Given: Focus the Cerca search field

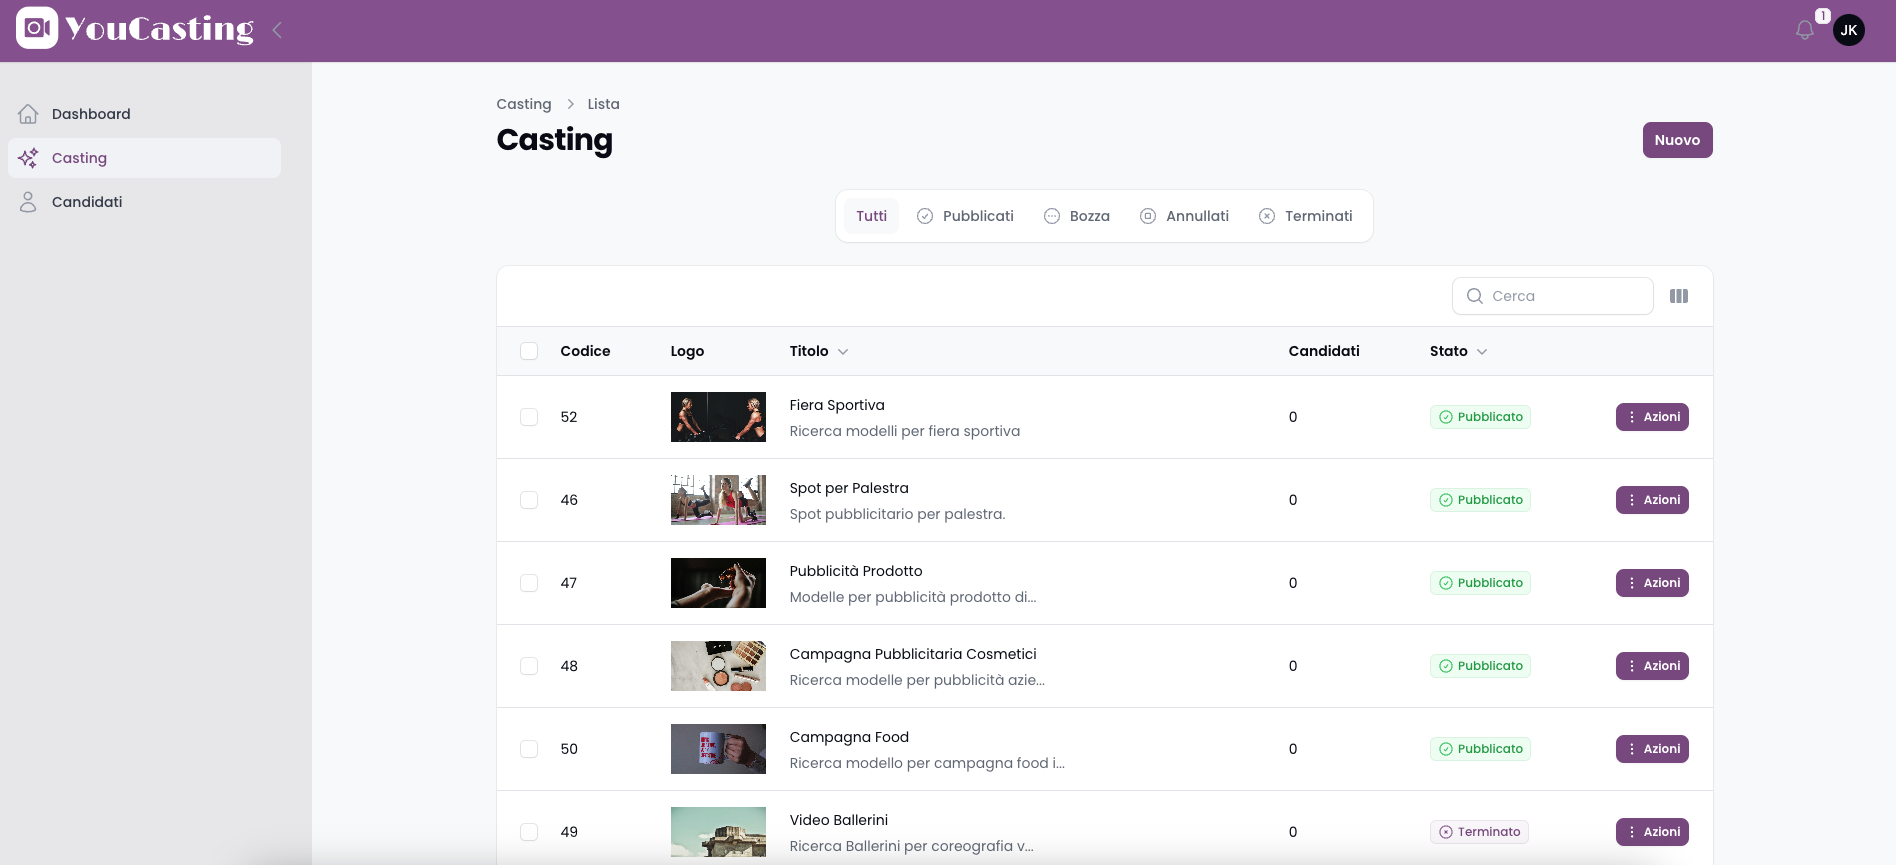Looking at the screenshot, I should [x=1552, y=296].
